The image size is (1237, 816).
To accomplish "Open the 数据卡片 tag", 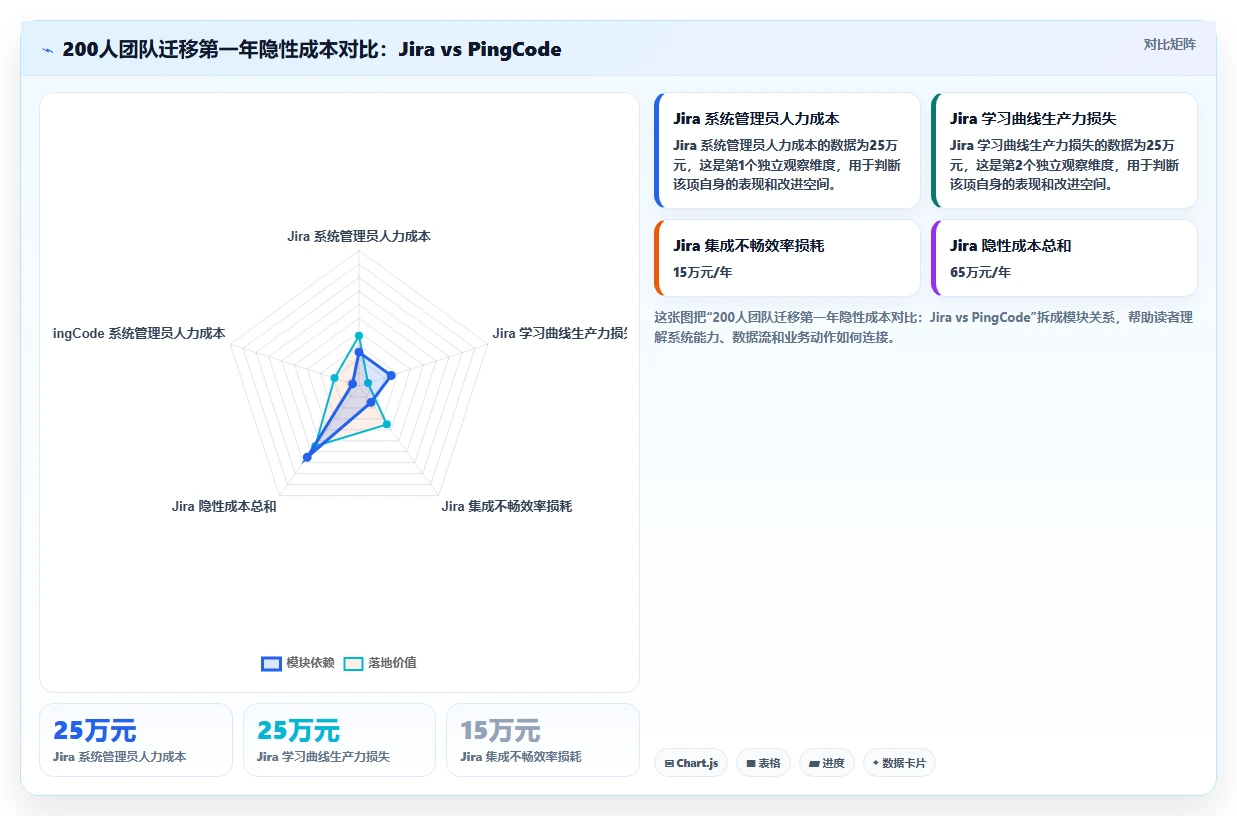I will point(899,763).
